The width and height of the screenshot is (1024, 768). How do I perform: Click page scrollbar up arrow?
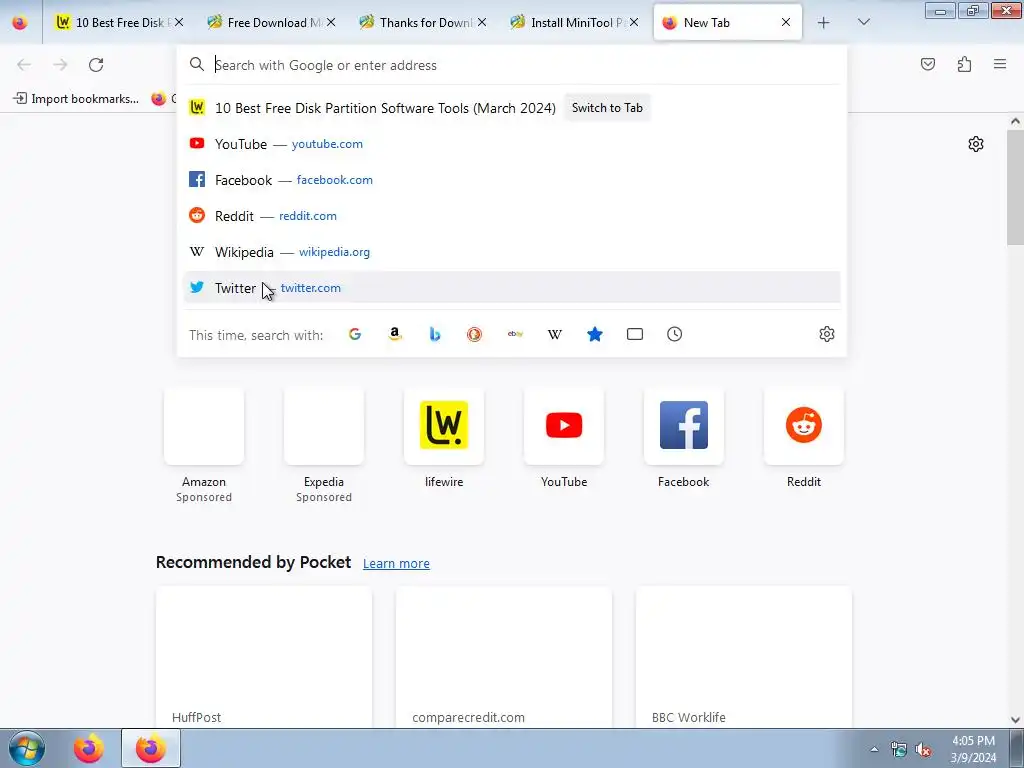coord(1015,121)
